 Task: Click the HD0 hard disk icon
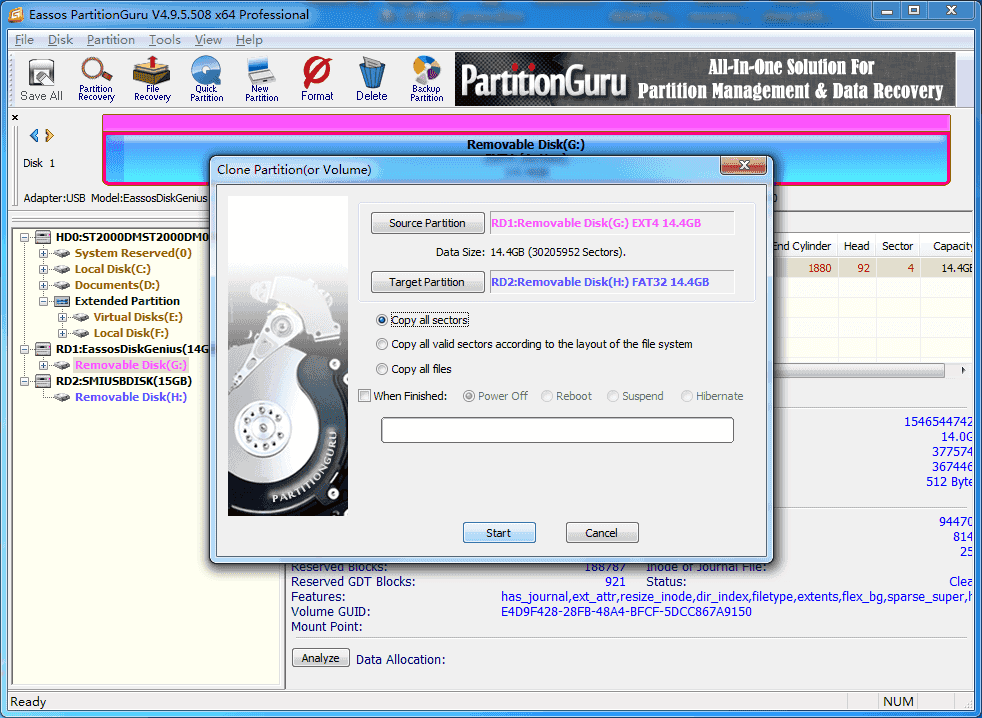coord(43,237)
